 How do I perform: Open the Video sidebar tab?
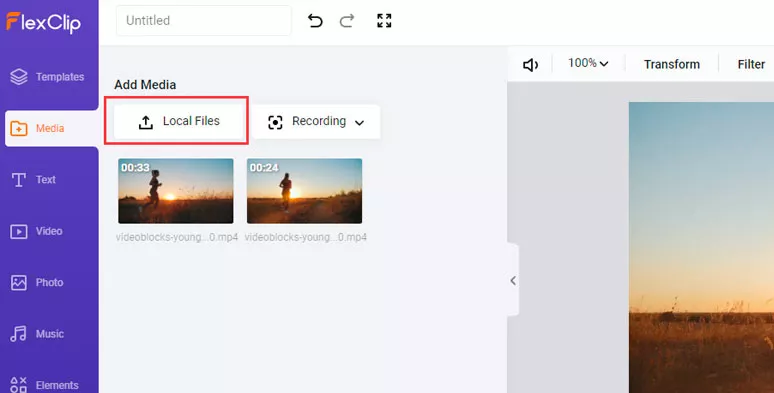click(37, 231)
